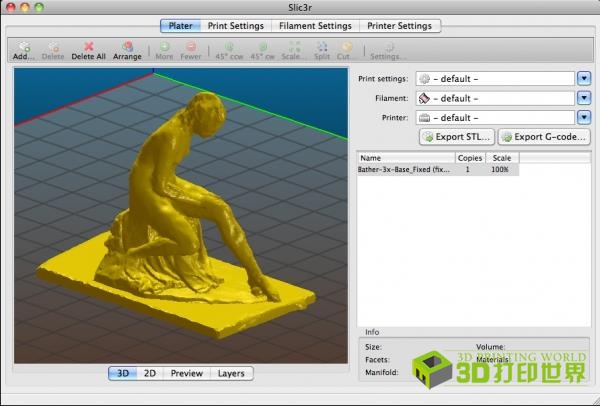Open the Filament Settings tab

315,26
